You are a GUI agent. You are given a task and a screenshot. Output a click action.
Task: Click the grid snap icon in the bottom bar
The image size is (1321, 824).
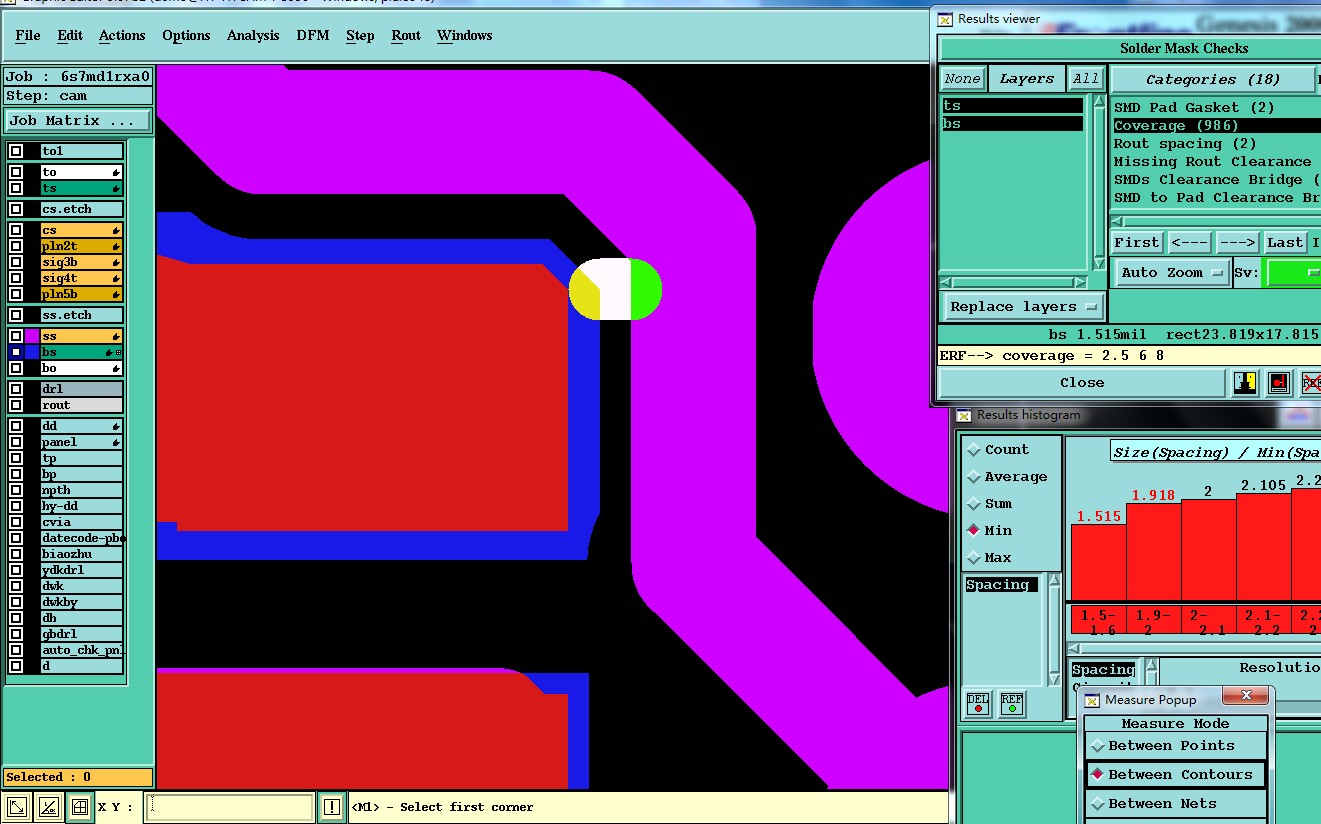tap(80, 807)
